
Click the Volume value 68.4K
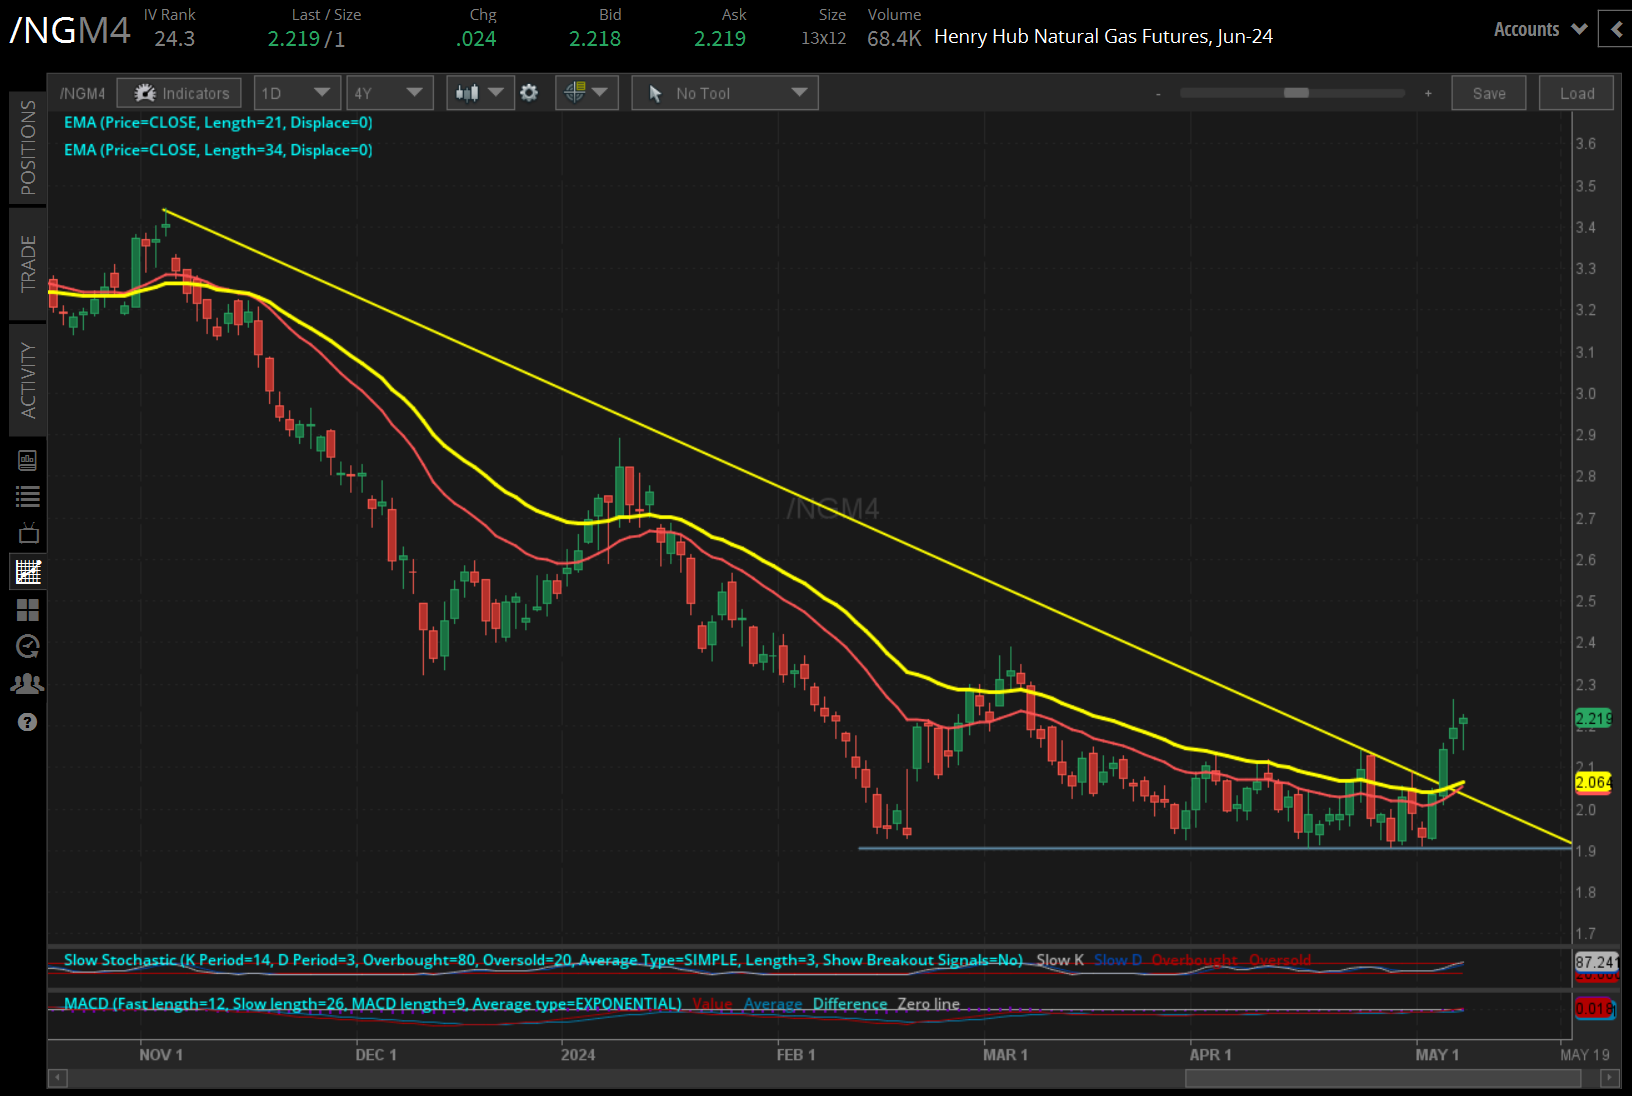(894, 39)
